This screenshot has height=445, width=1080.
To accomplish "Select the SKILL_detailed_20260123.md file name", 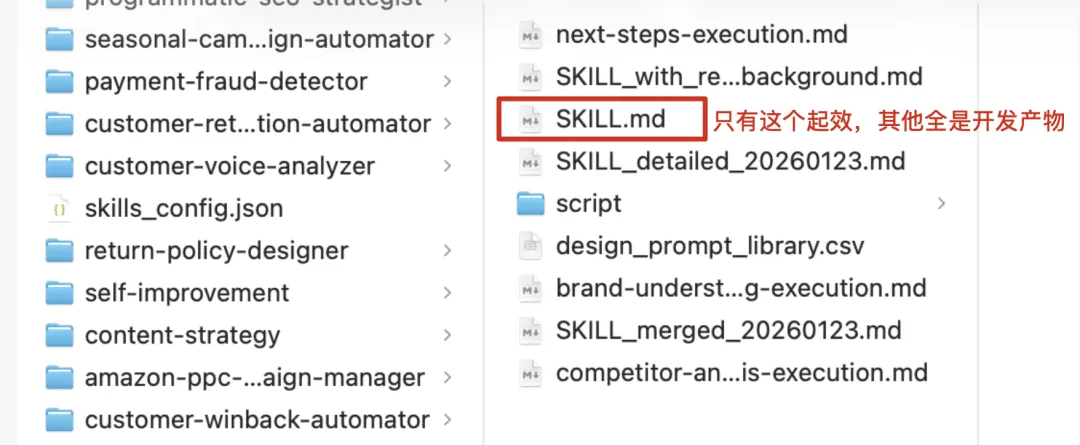I will [x=730, y=161].
